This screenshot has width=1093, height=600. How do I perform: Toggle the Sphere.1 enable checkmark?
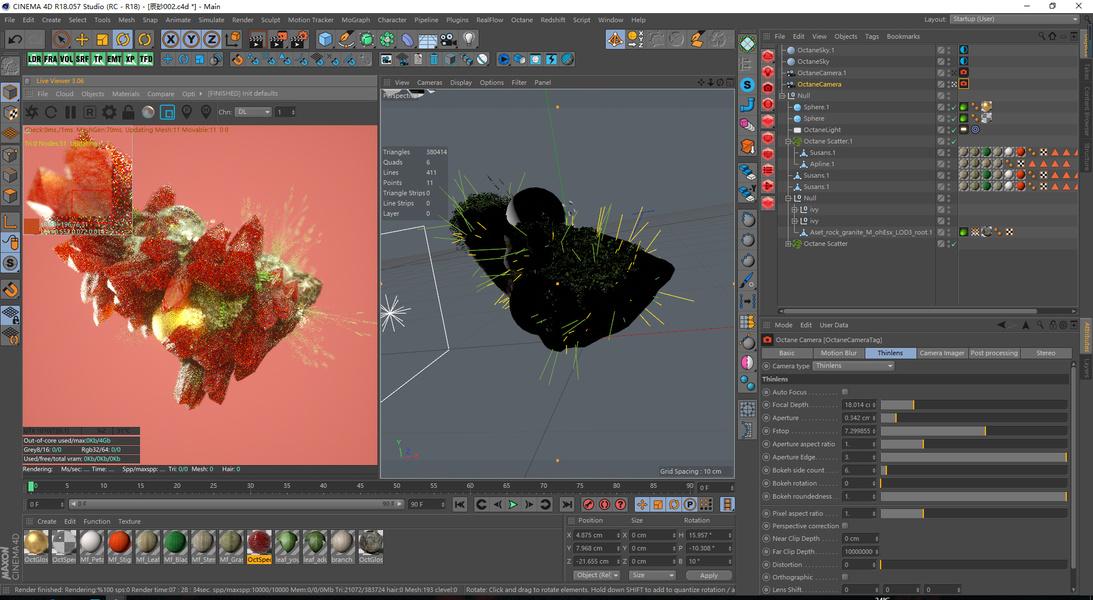[954, 107]
